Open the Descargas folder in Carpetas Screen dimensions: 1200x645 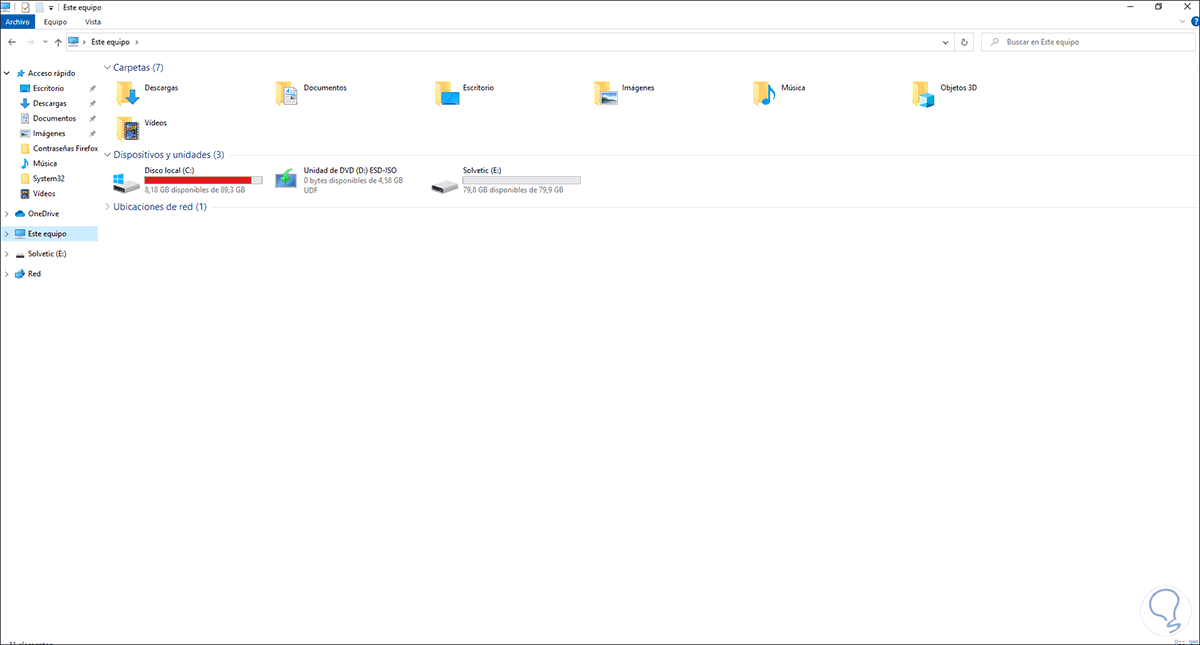point(148,93)
